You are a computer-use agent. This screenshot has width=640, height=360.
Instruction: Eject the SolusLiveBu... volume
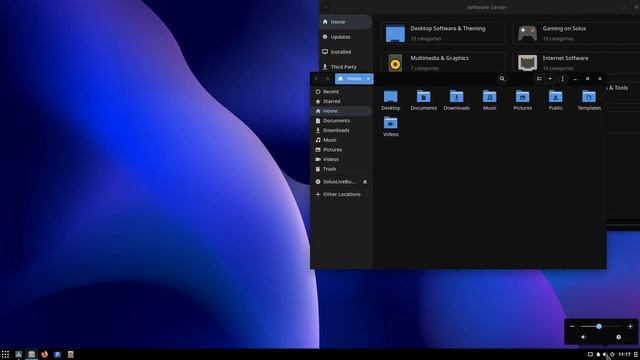(x=365, y=182)
